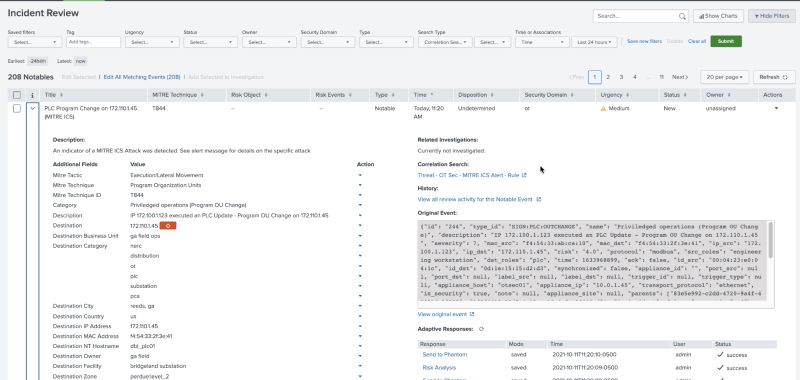Click Save new filters link
The image size is (800, 380).
tap(644, 41)
